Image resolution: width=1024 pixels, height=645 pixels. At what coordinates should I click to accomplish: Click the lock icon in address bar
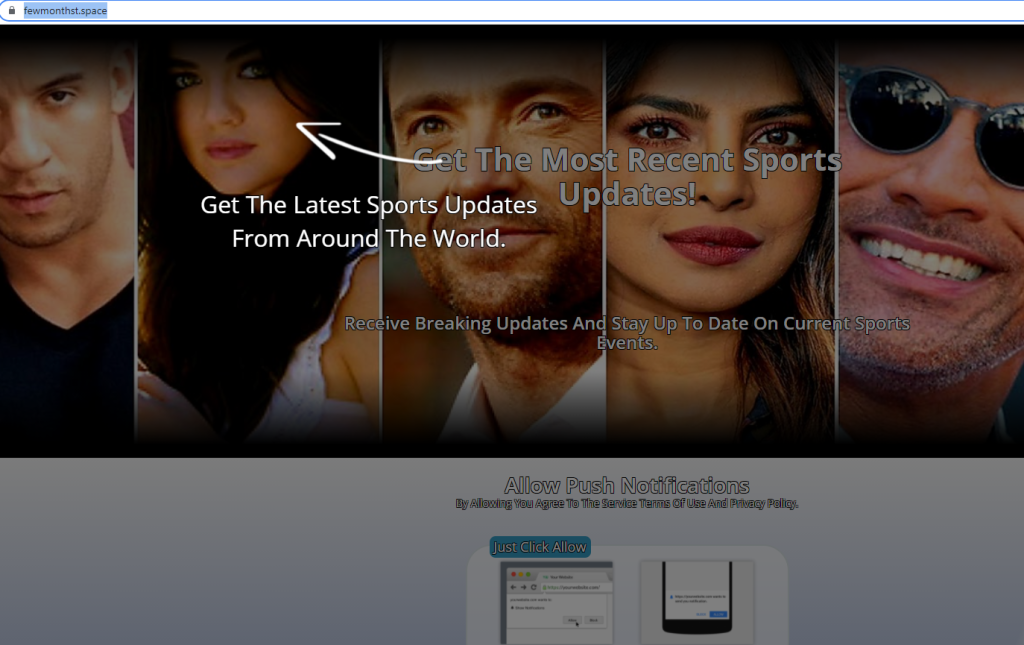[12, 10]
